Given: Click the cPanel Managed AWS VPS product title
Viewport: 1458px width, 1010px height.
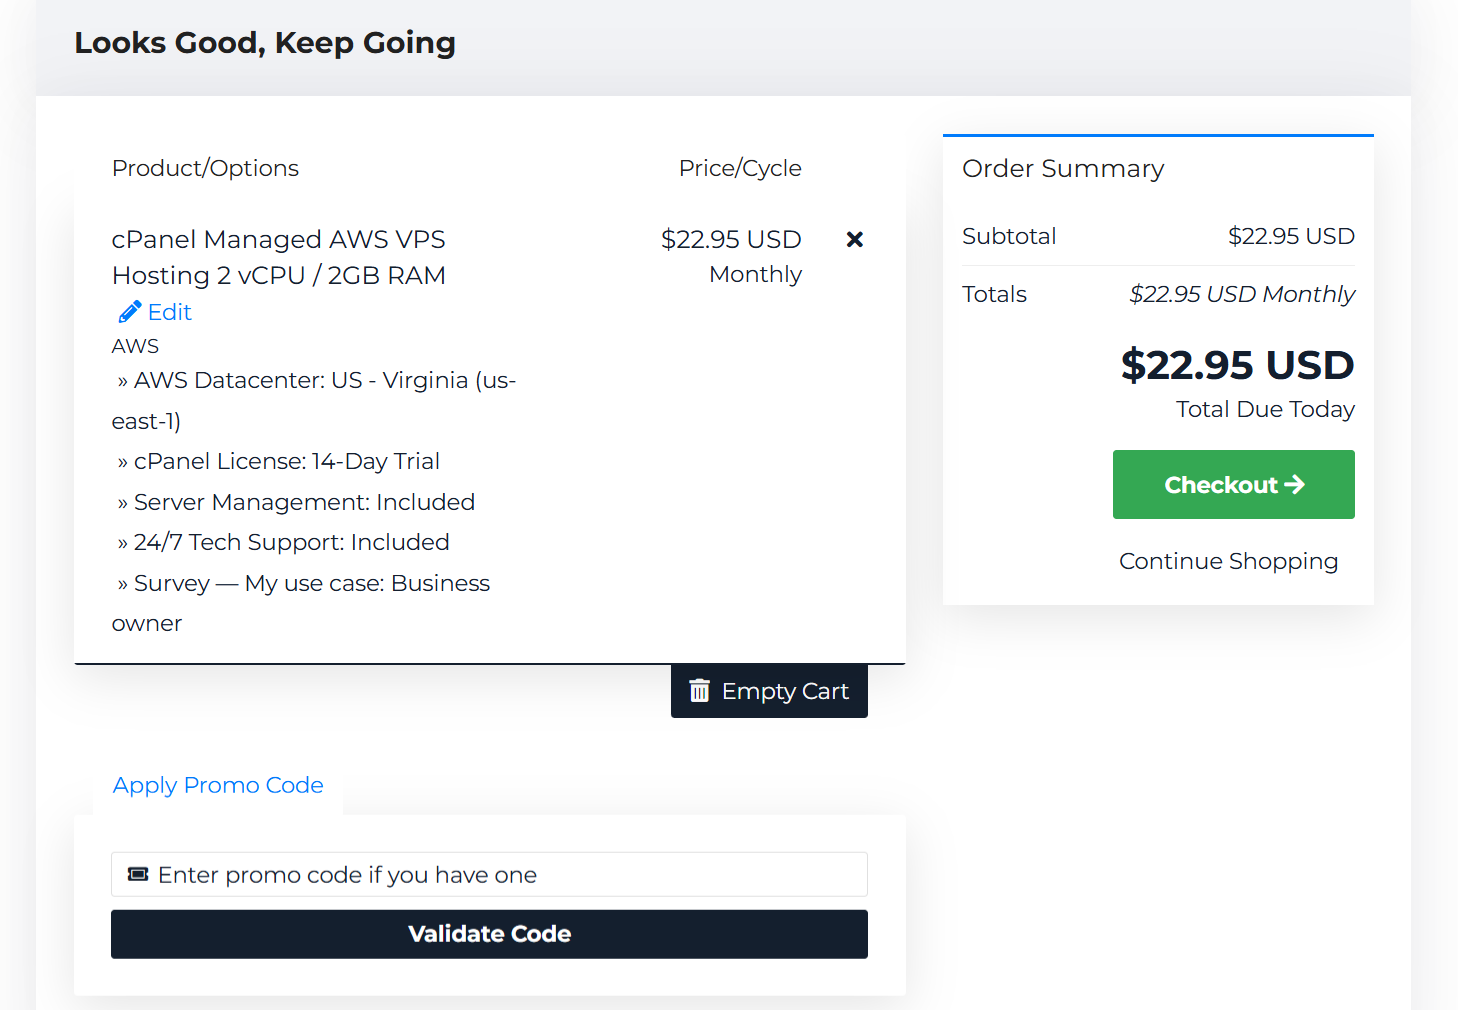Looking at the screenshot, I should 279,257.
